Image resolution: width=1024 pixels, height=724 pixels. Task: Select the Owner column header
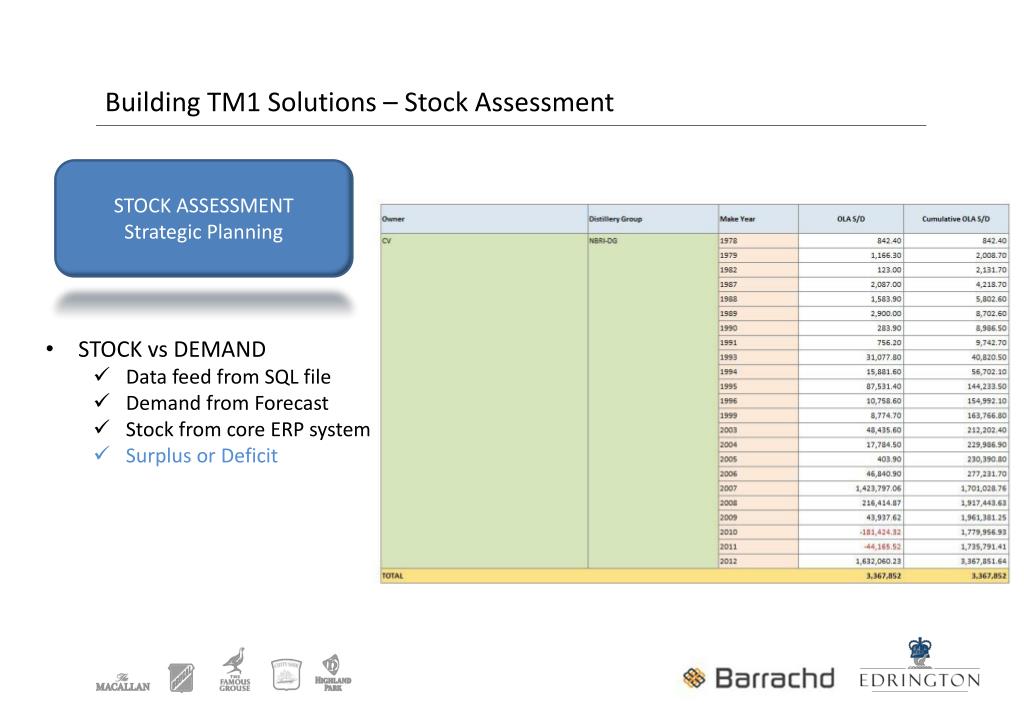coord(484,219)
